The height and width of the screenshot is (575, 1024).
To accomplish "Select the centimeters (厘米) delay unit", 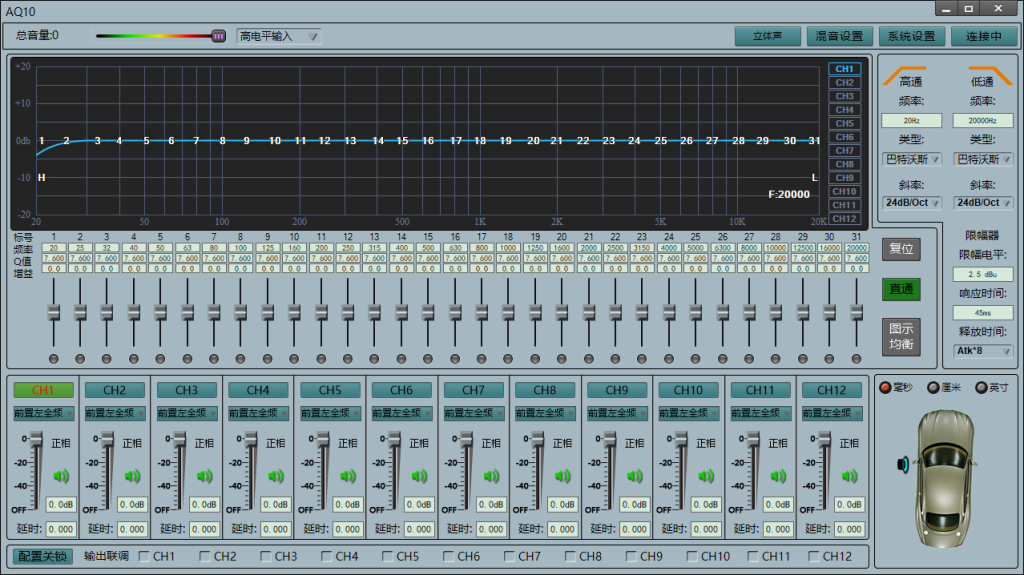I will click(x=933, y=387).
